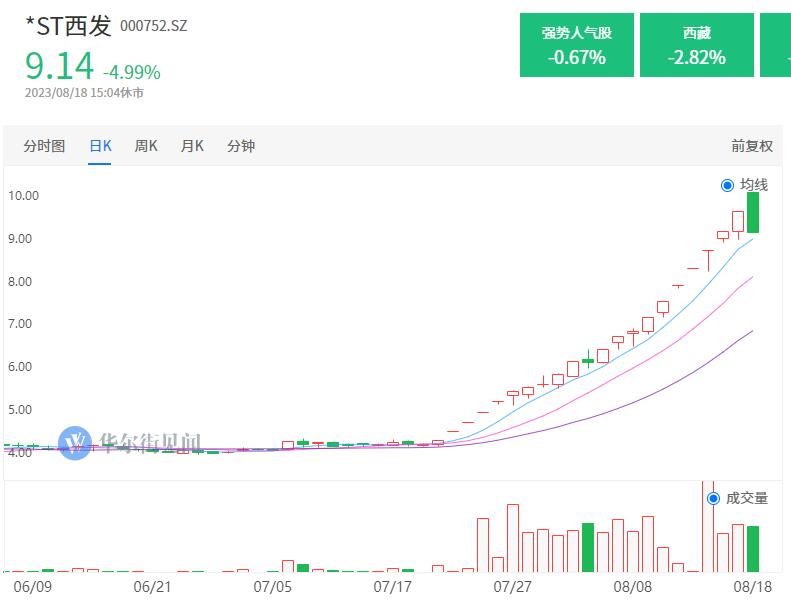Open the 强势人气股 sector card
791x606 pixels.
pyautogui.click(x=577, y=45)
